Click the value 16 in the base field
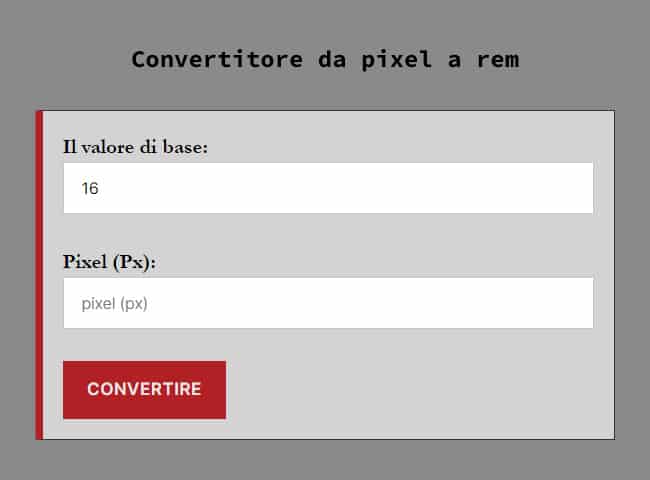650x480 pixels. [90, 188]
